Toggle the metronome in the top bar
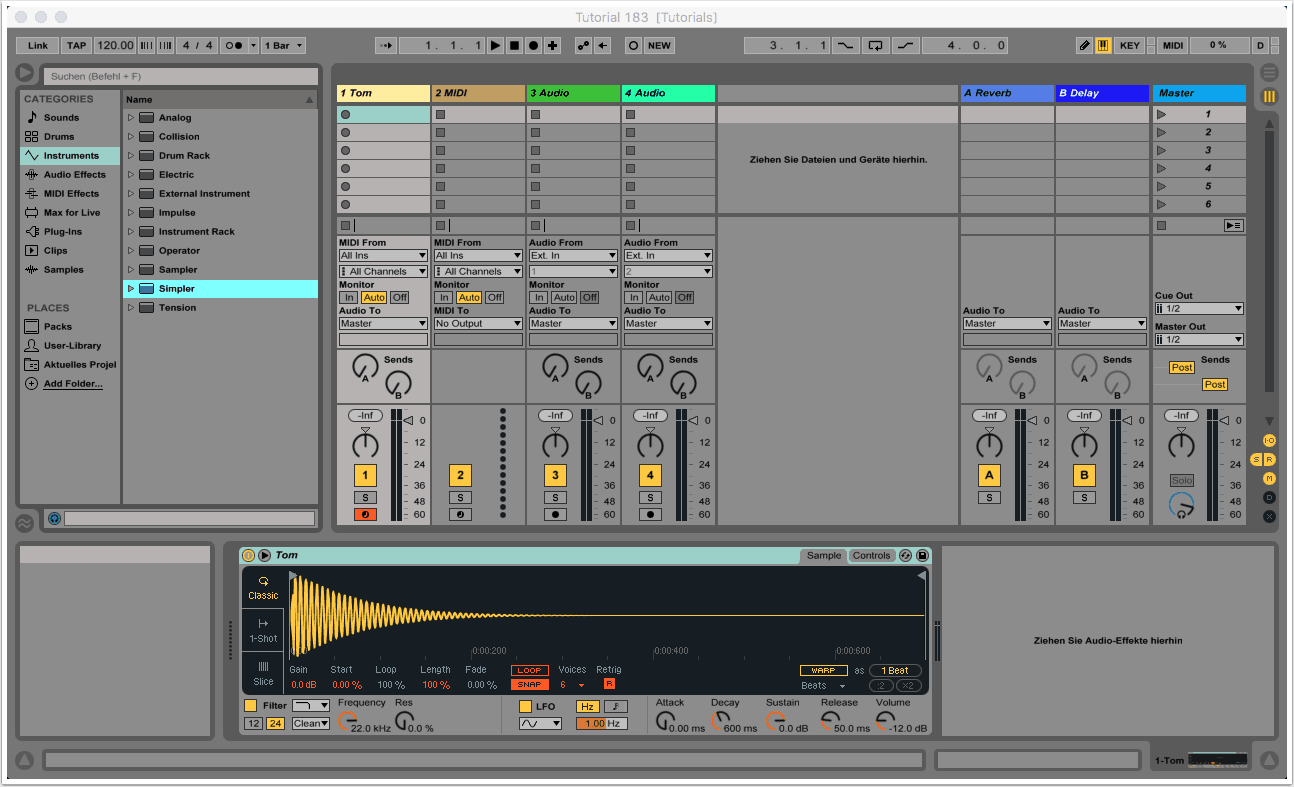This screenshot has height=787, width=1294. coord(236,46)
